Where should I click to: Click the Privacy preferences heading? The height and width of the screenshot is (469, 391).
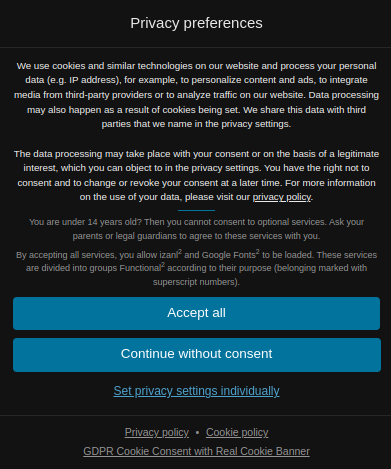[x=196, y=23]
